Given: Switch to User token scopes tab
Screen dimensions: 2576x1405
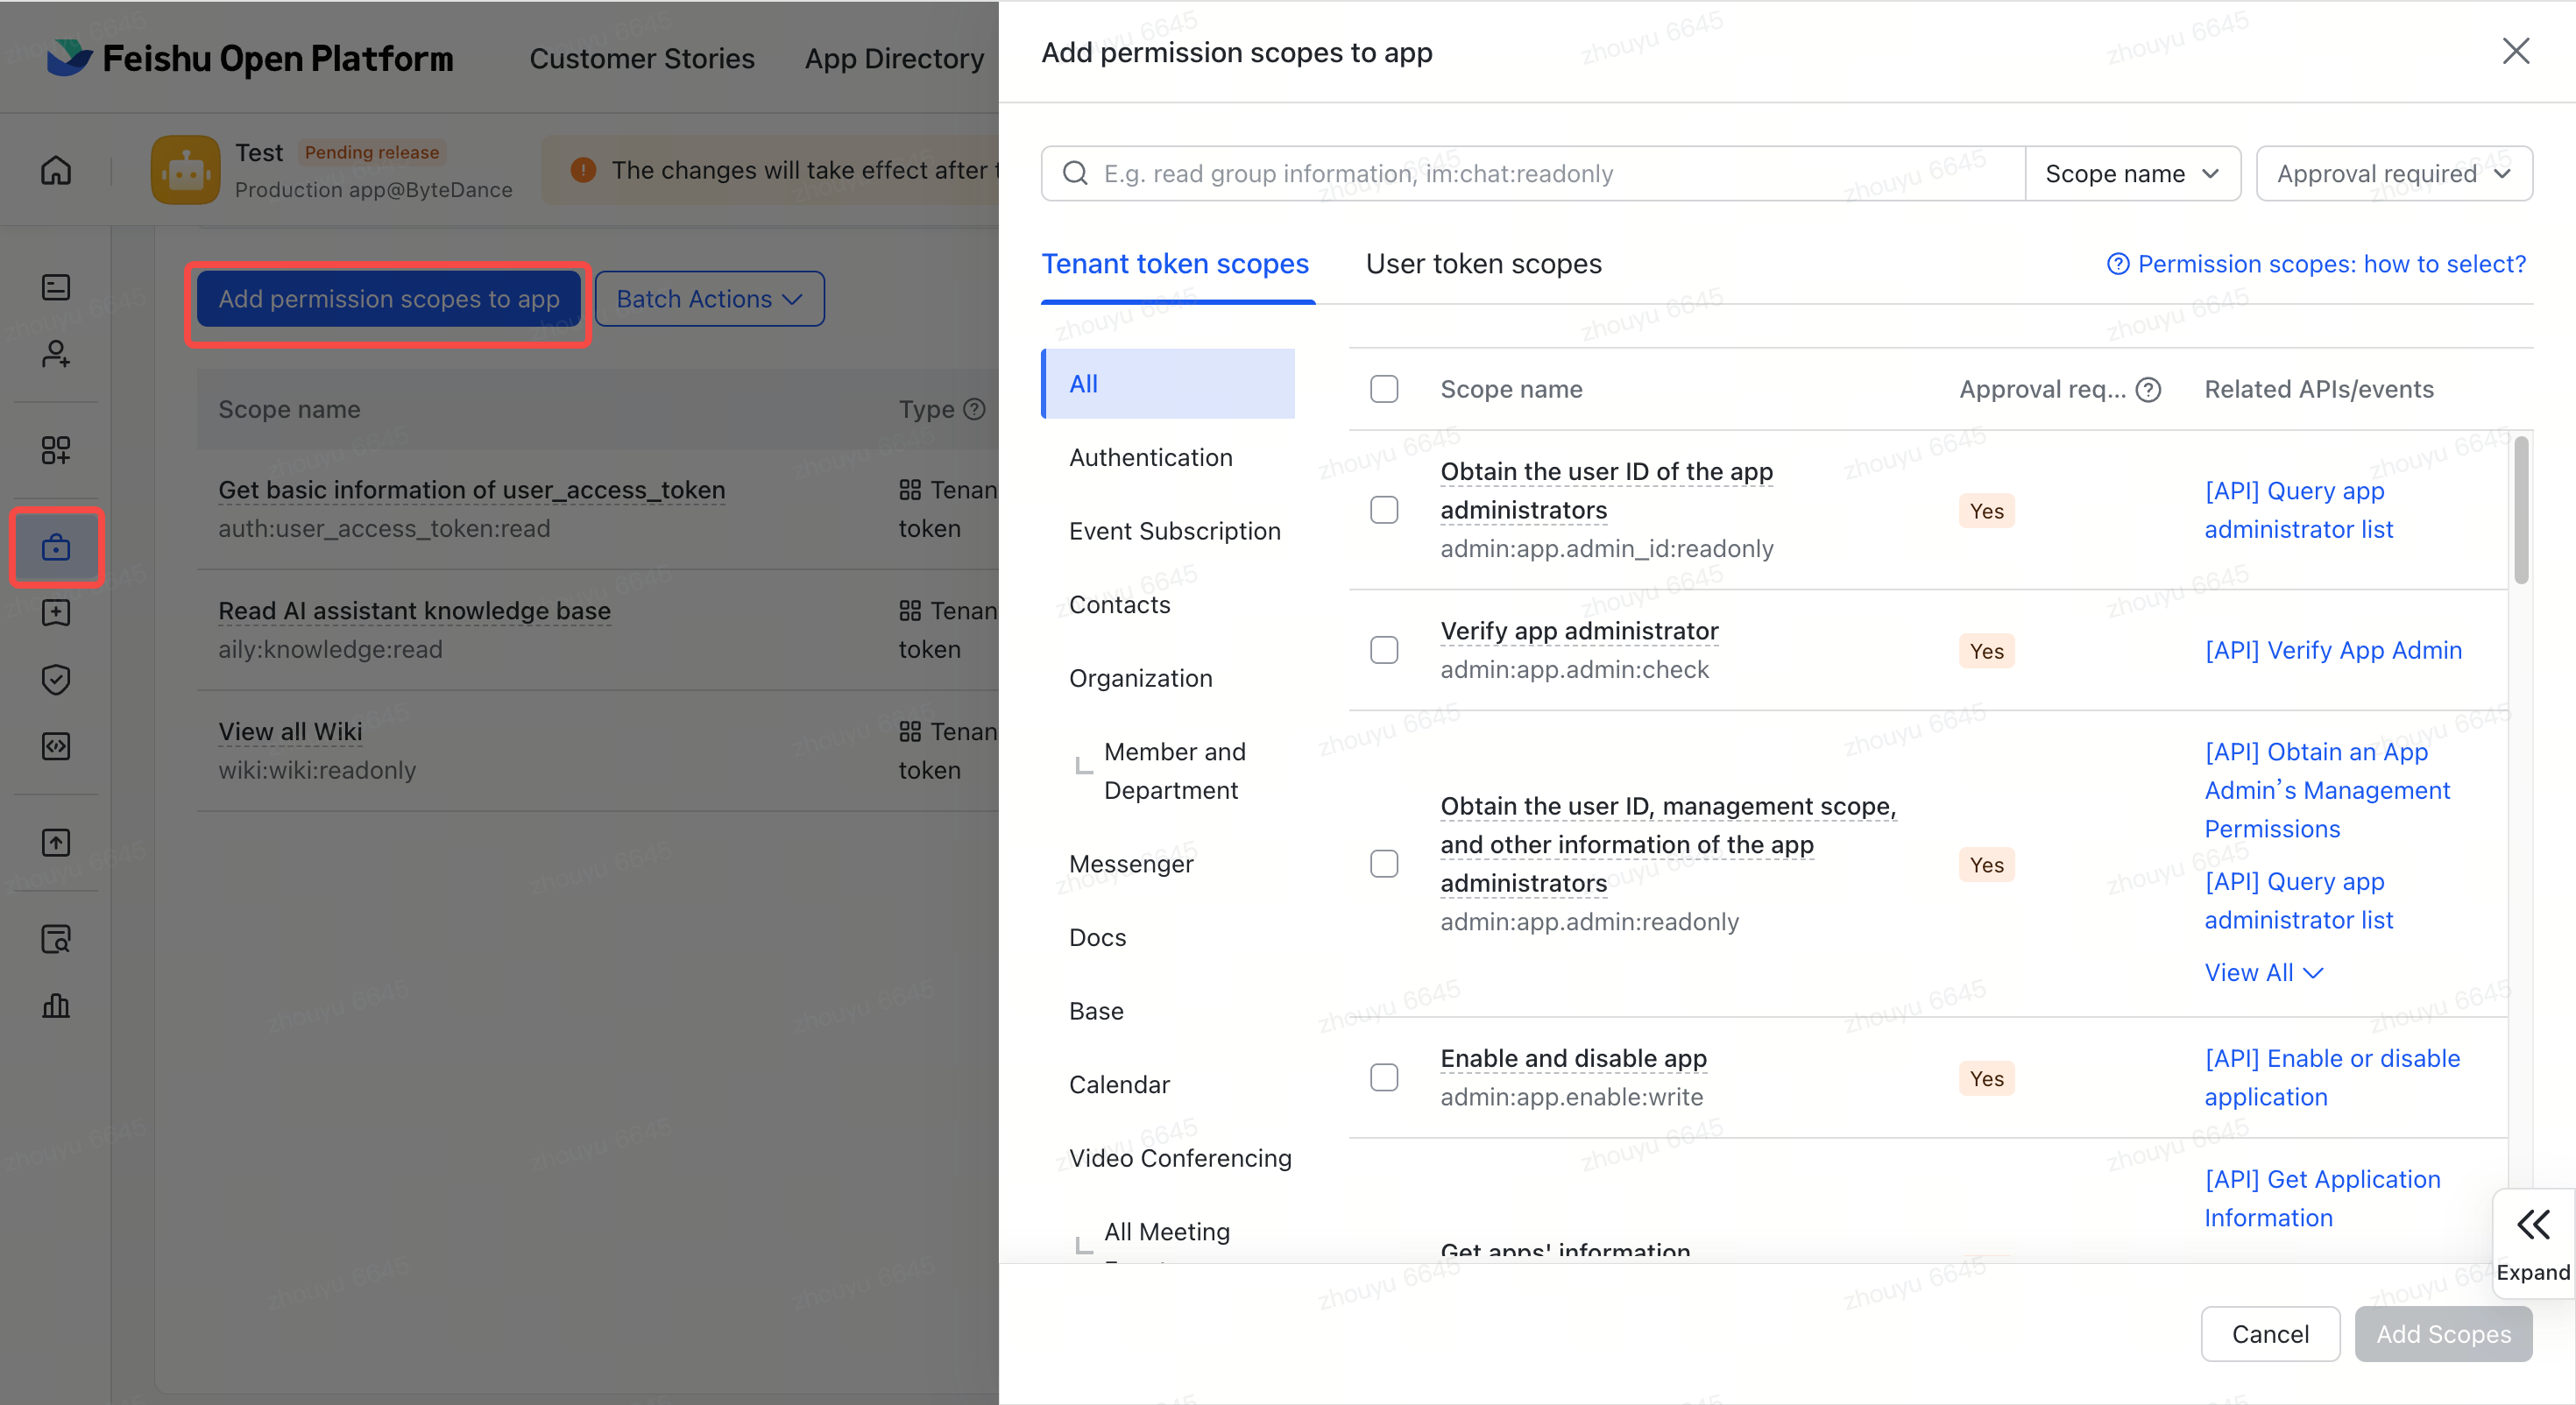Looking at the screenshot, I should (1483, 264).
